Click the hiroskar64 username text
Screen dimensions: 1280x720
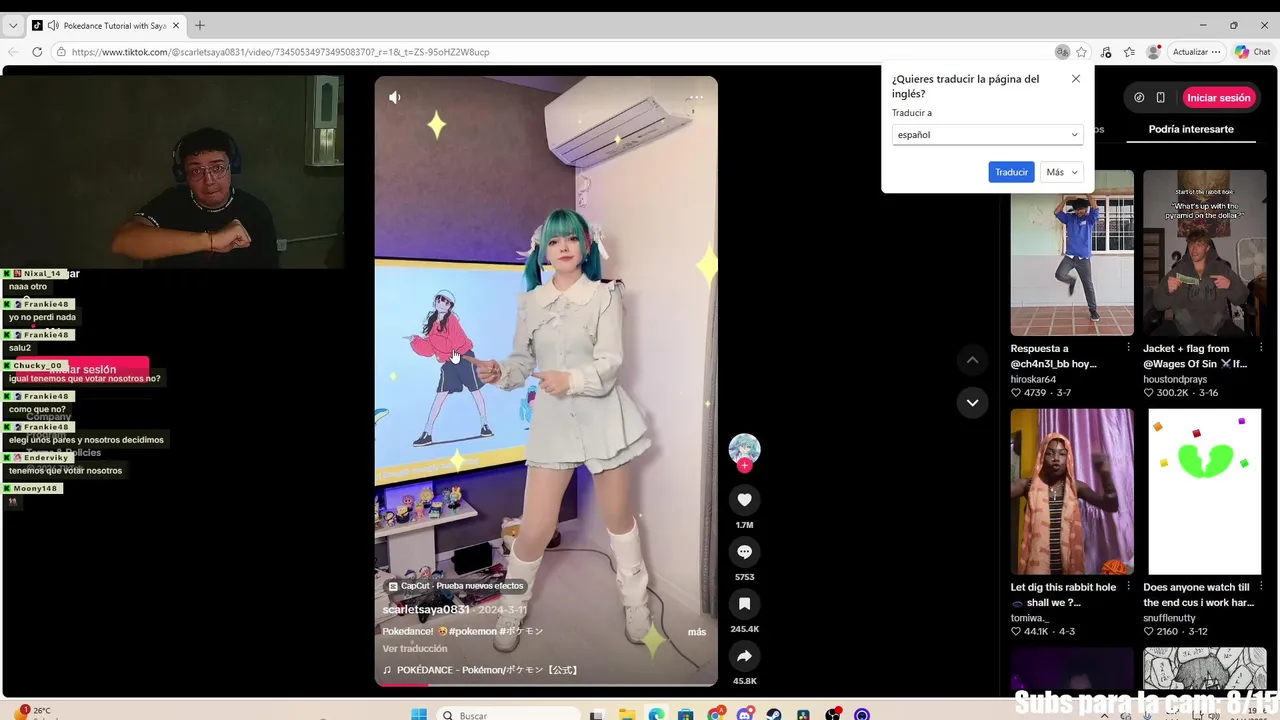coord(1033,380)
